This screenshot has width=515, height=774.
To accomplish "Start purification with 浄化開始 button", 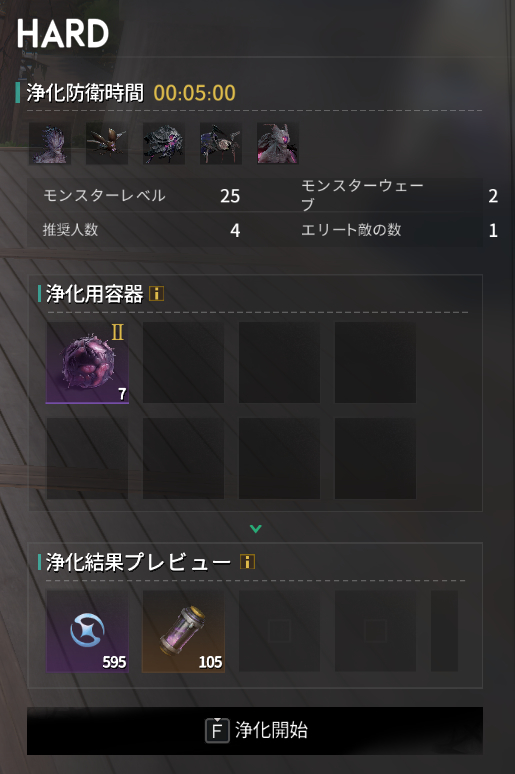I will click(255, 731).
